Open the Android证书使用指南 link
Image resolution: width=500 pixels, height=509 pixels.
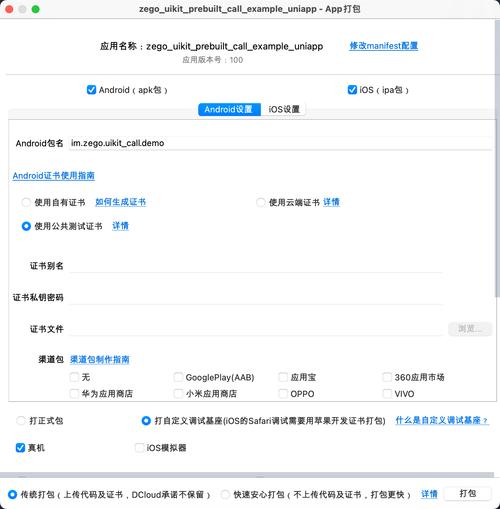(54, 176)
